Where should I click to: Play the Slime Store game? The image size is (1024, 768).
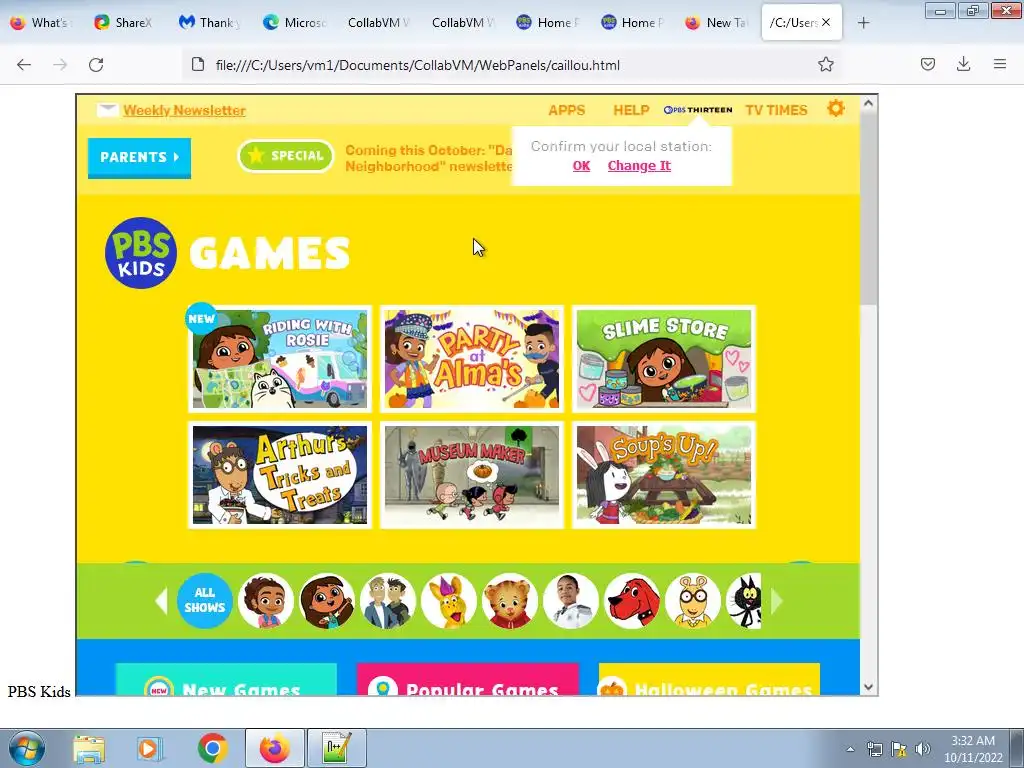(664, 359)
